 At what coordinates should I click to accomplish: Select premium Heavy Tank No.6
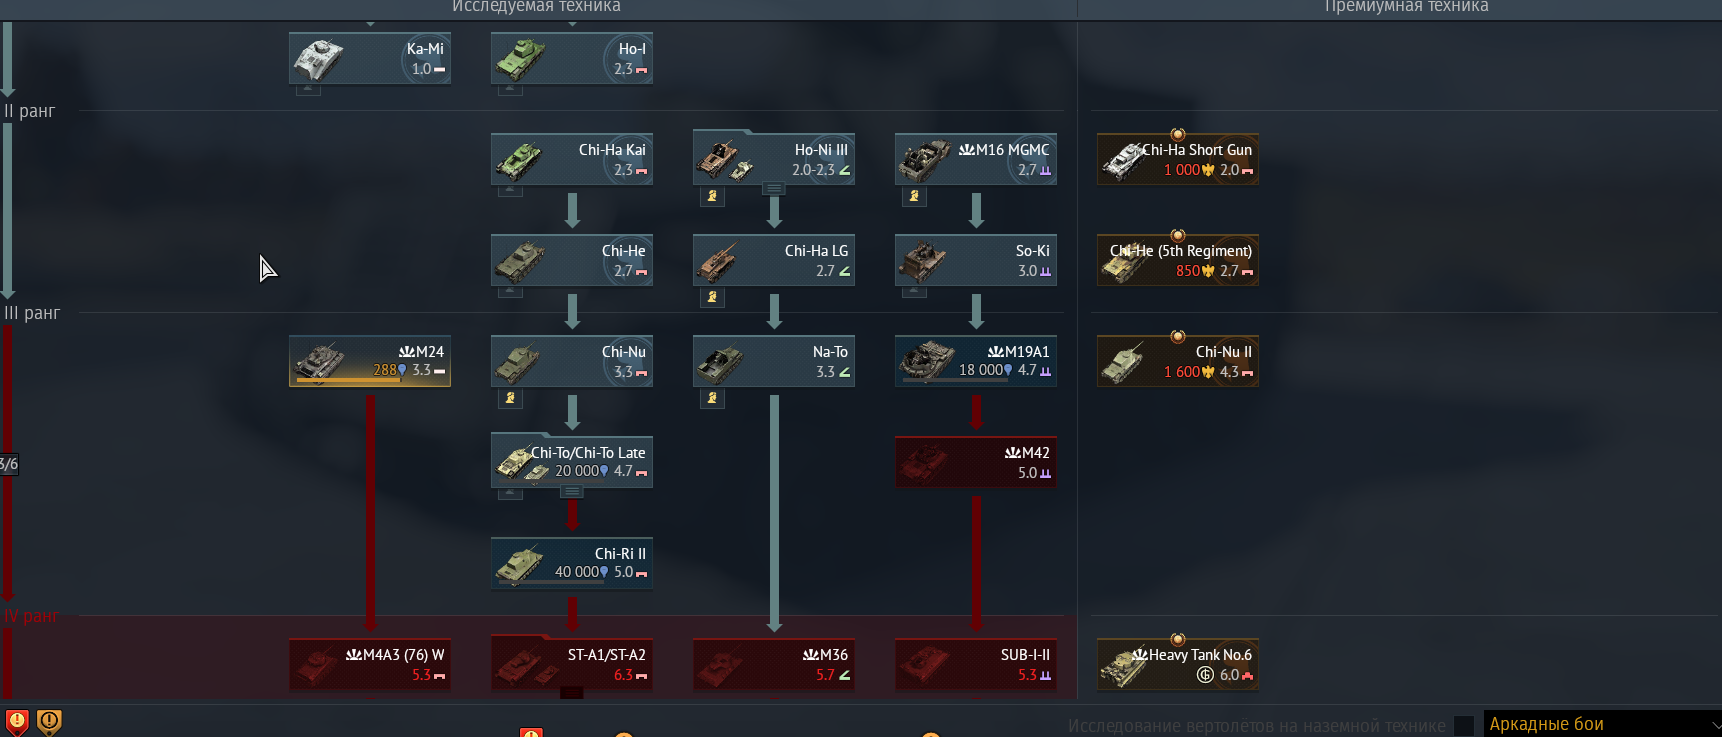[x=1178, y=664]
